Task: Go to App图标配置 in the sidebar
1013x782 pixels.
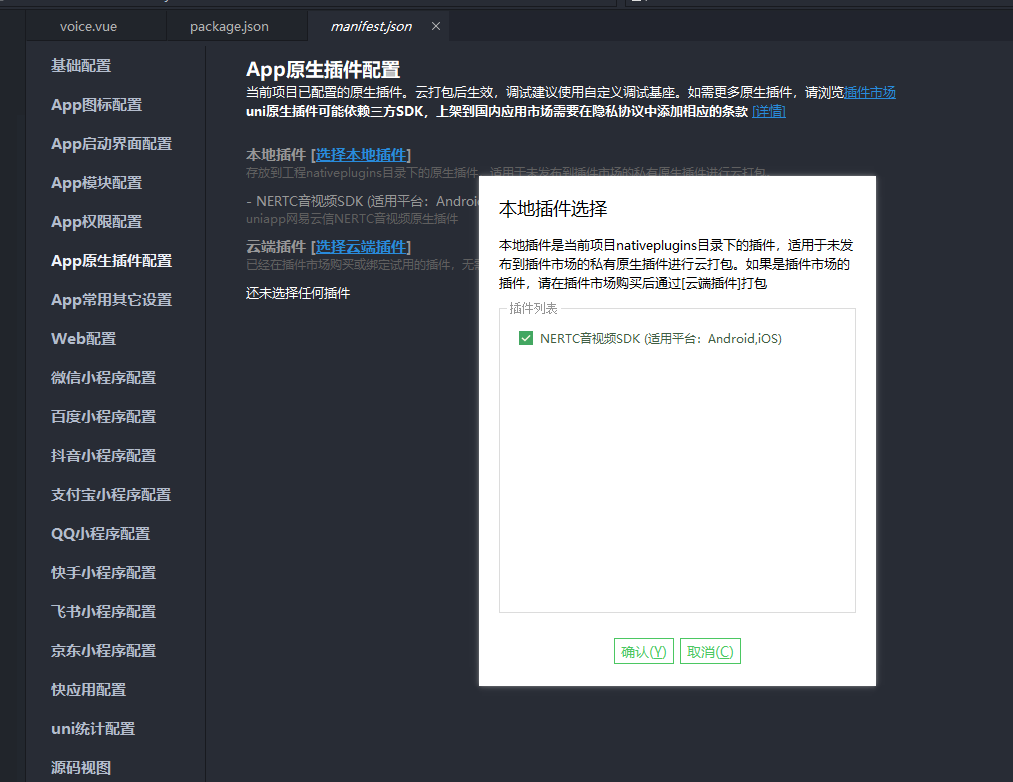Action: coord(96,105)
